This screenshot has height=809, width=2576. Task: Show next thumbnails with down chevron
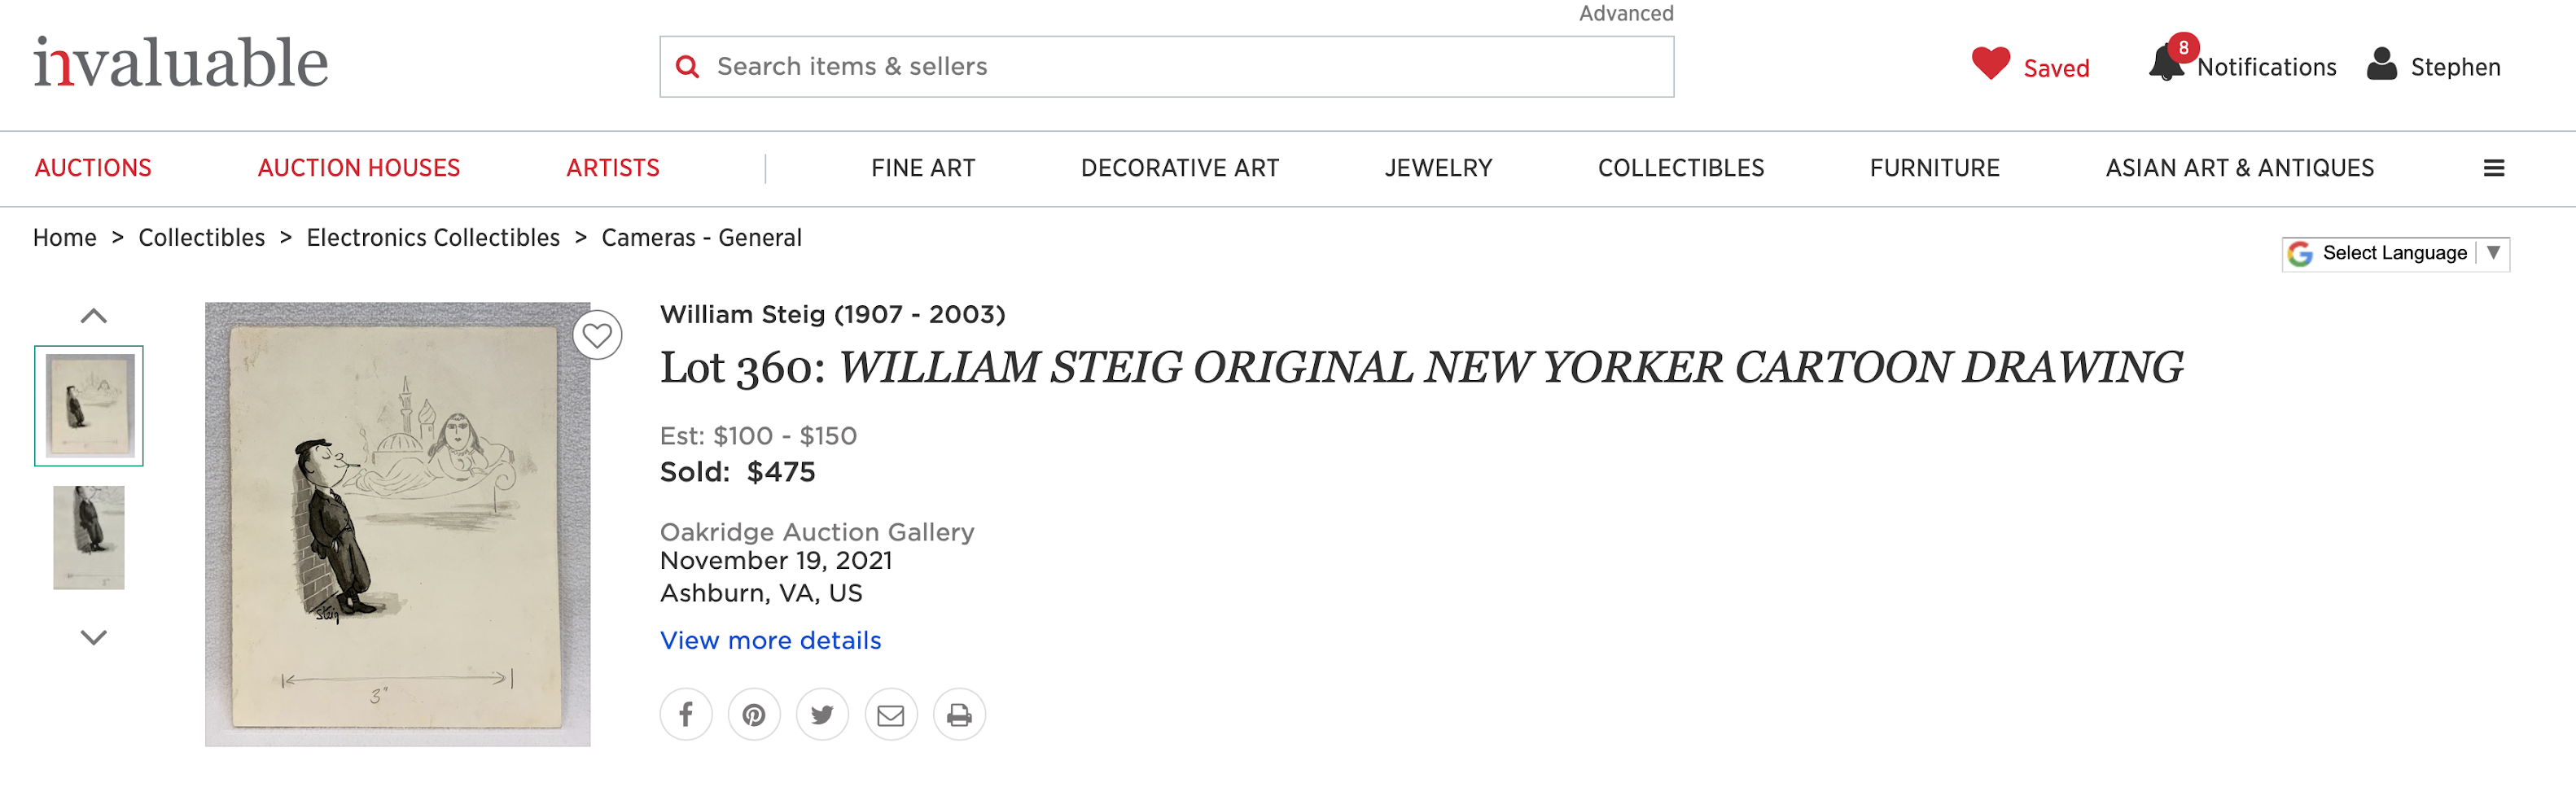coord(93,637)
